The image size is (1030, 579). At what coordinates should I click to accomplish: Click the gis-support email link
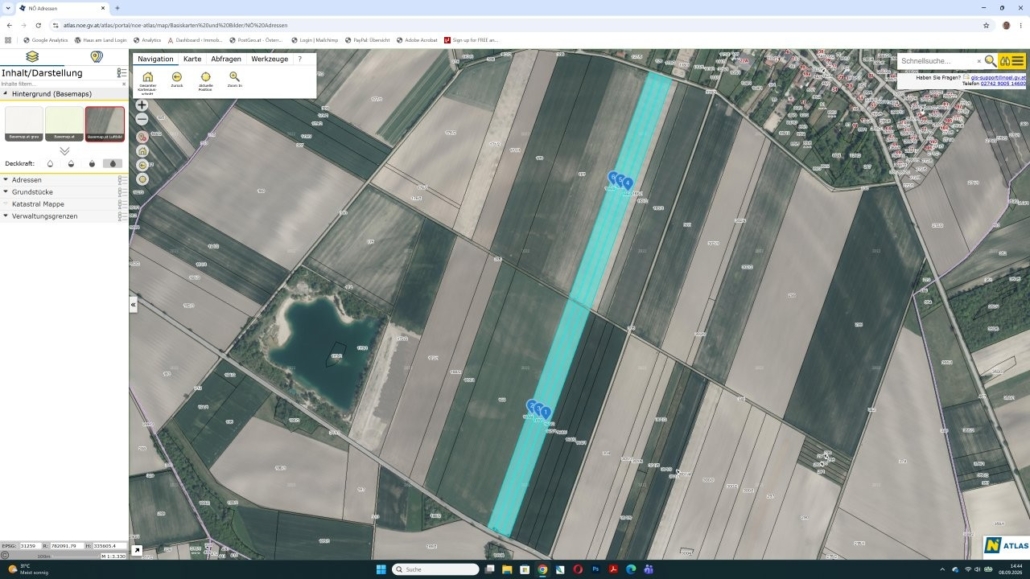click(997, 78)
